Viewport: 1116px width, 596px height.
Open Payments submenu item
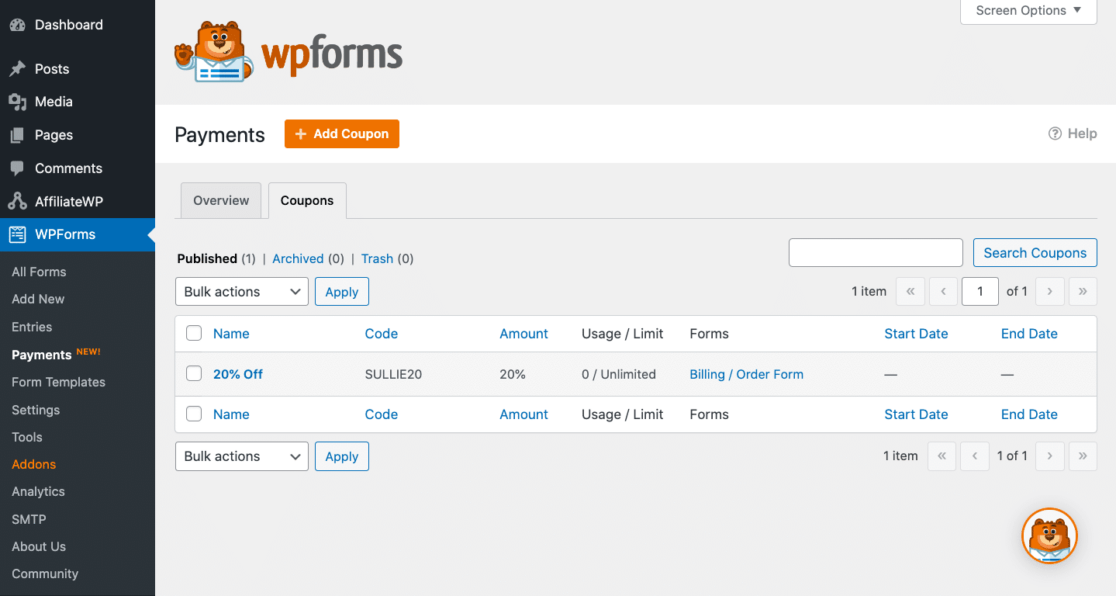click(41, 355)
